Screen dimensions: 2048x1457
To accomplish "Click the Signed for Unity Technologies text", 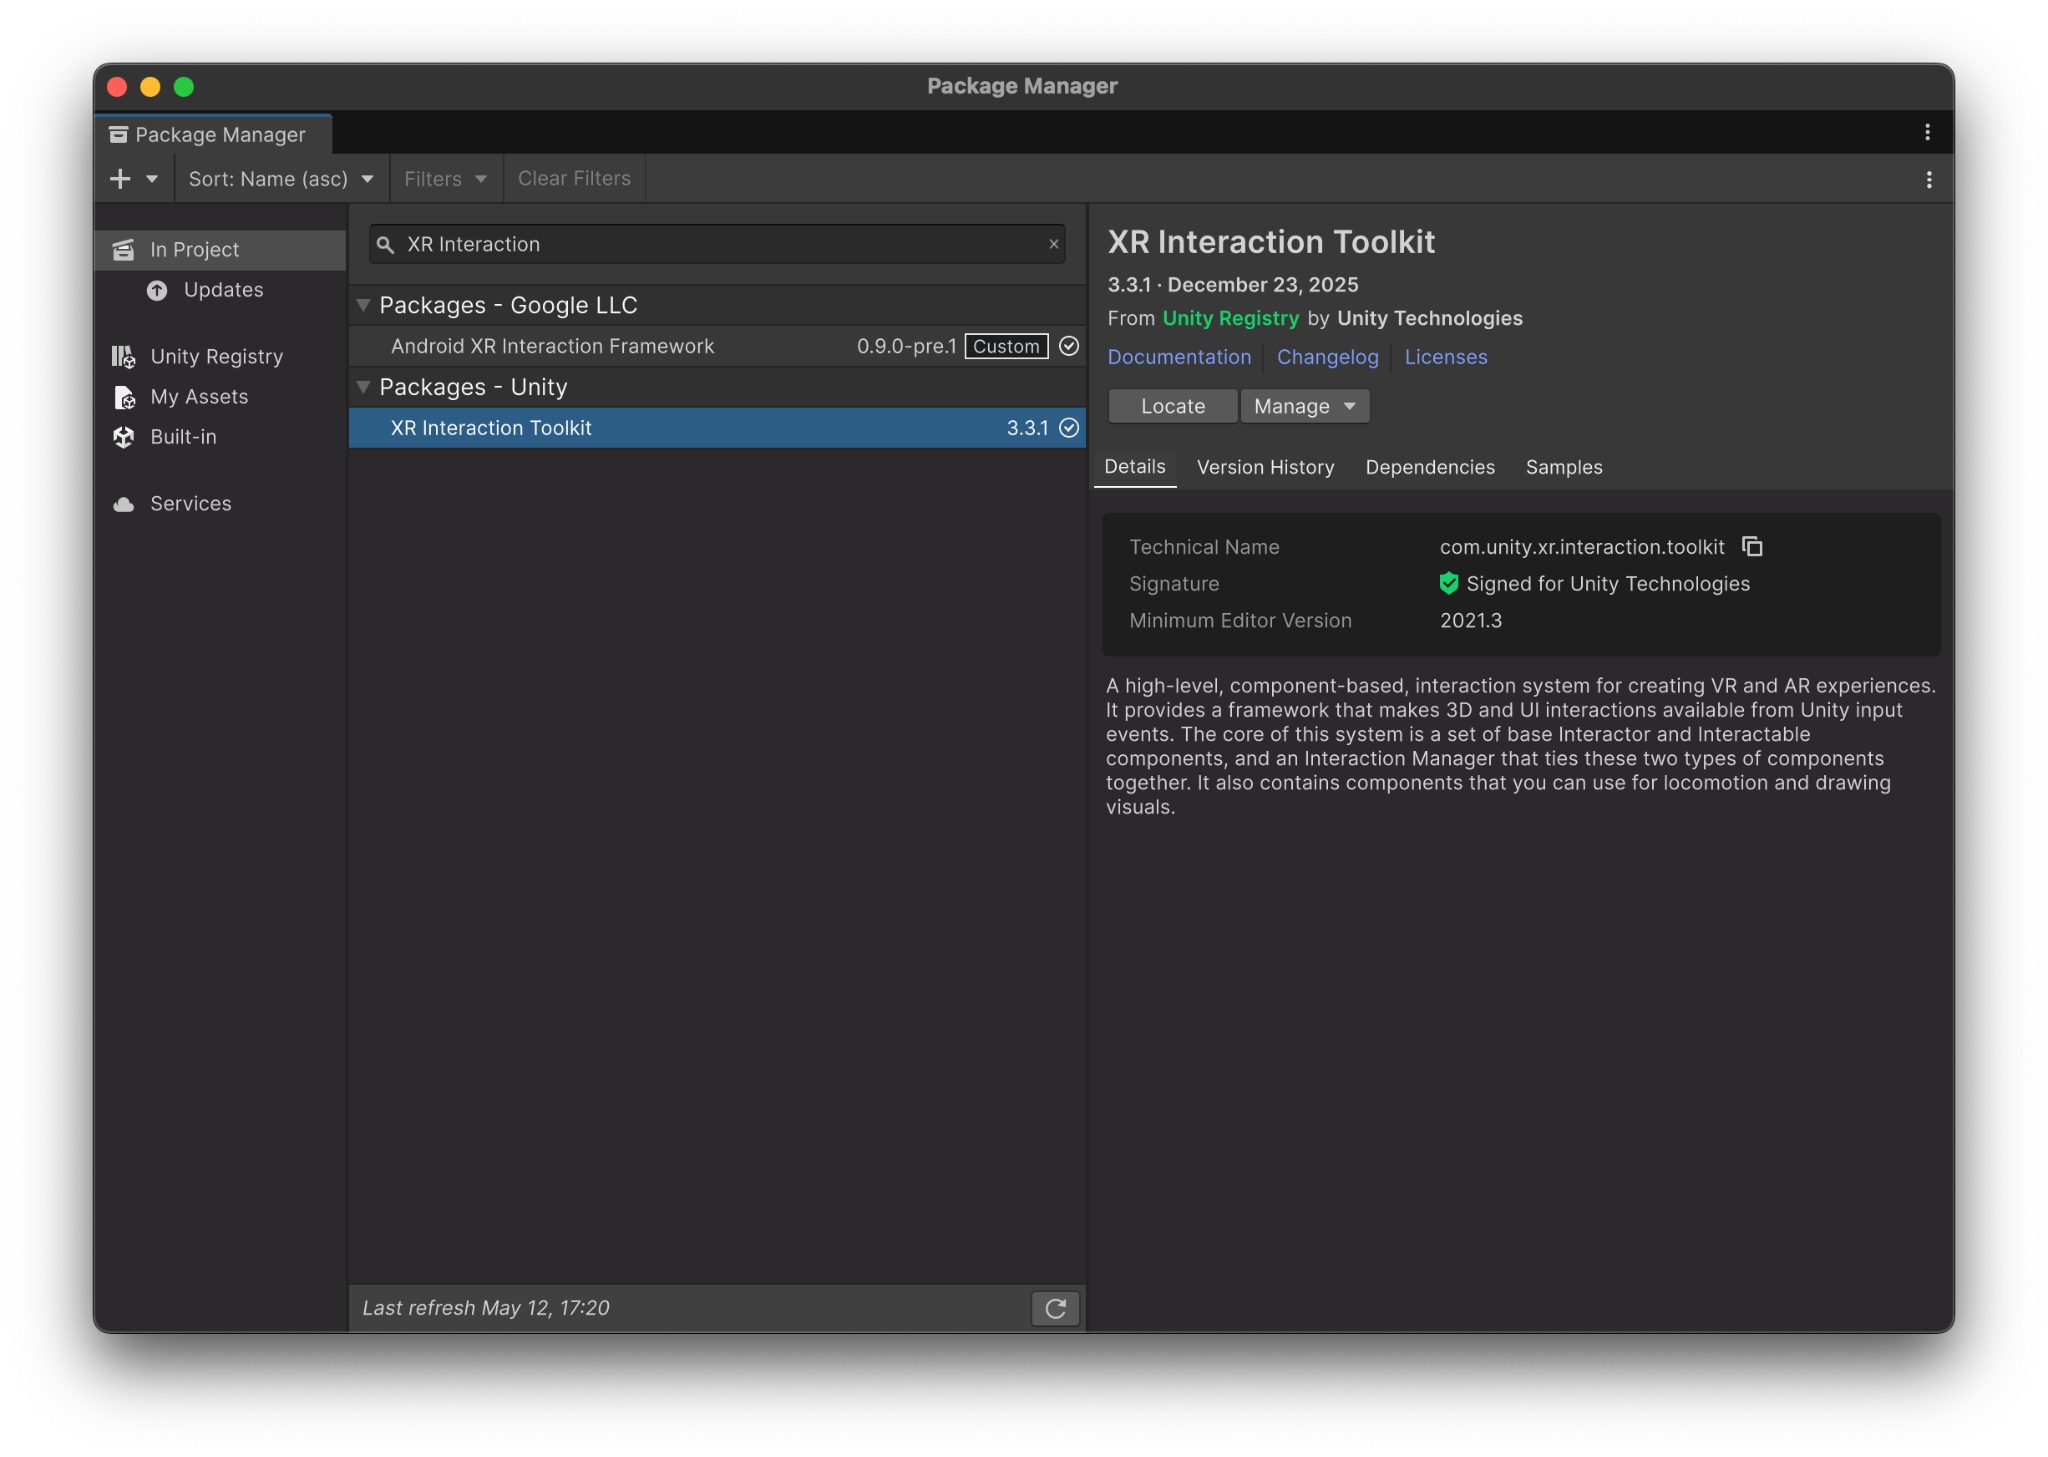I will pyautogui.click(x=1608, y=584).
